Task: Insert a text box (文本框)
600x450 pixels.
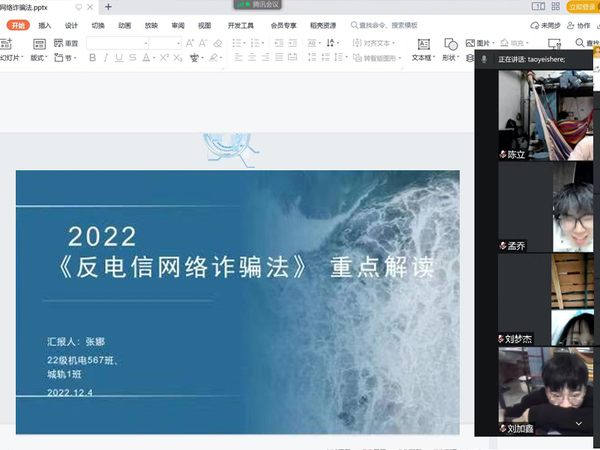Action: 423,50
